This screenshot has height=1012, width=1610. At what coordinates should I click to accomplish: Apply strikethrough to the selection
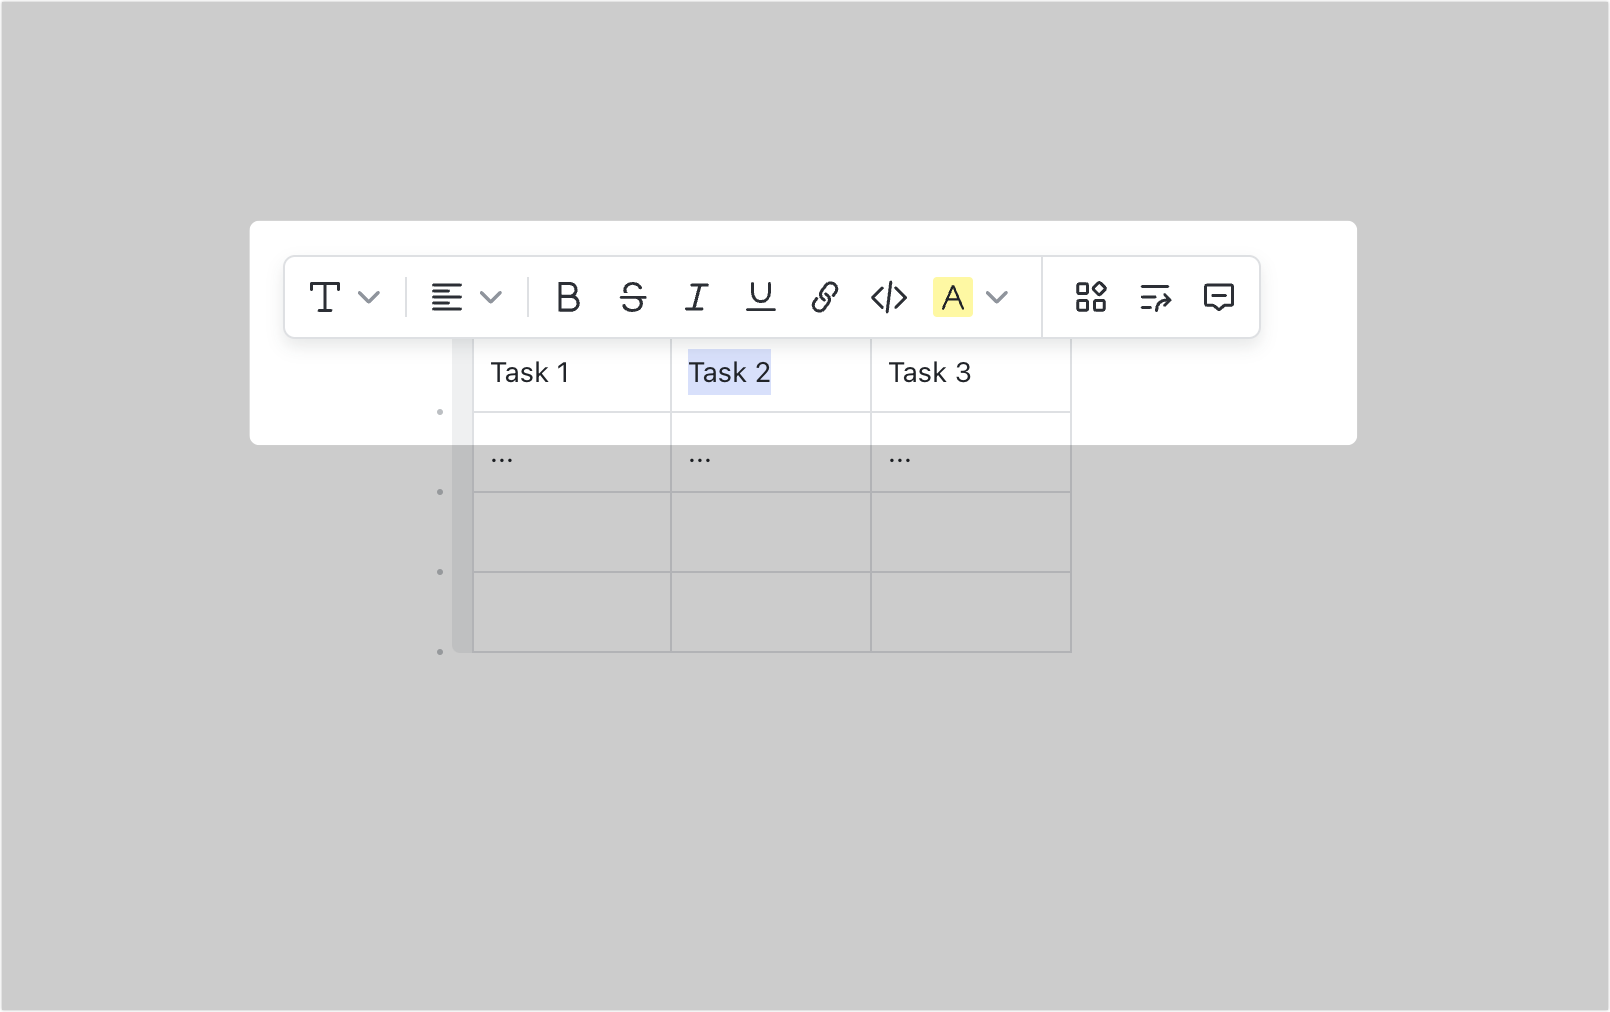point(633,297)
